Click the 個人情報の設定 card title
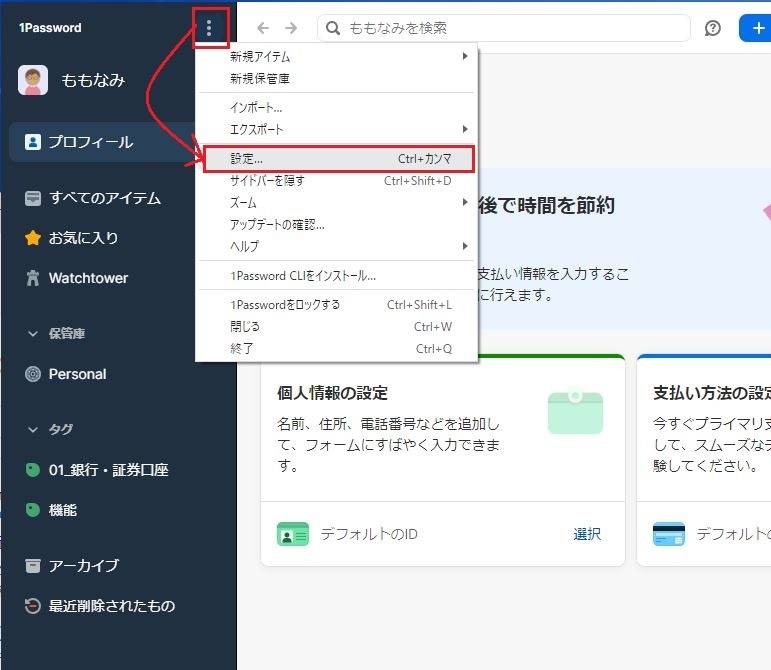The width and height of the screenshot is (771, 670). [332, 393]
